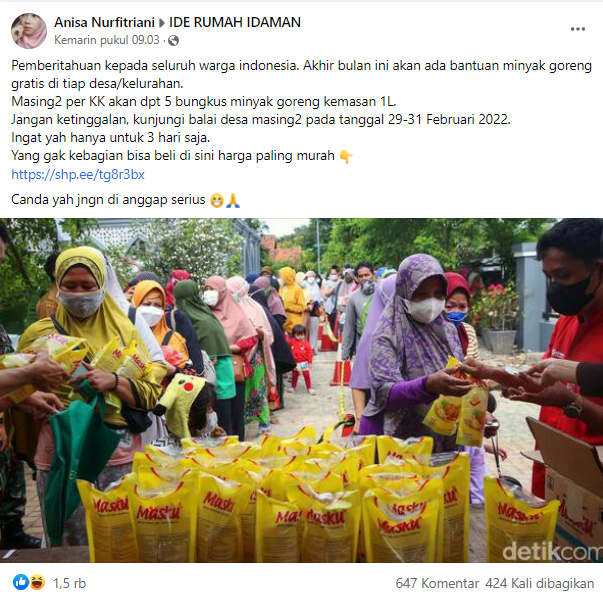Click the Haha laughing reaction icon
The width and height of the screenshot is (603, 597).
pos(37,582)
